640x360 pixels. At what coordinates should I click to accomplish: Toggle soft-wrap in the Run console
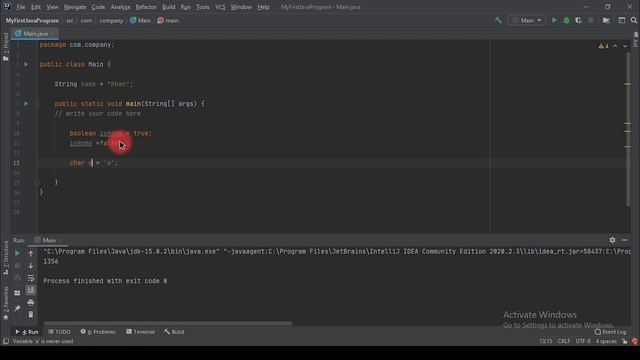(31, 278)
